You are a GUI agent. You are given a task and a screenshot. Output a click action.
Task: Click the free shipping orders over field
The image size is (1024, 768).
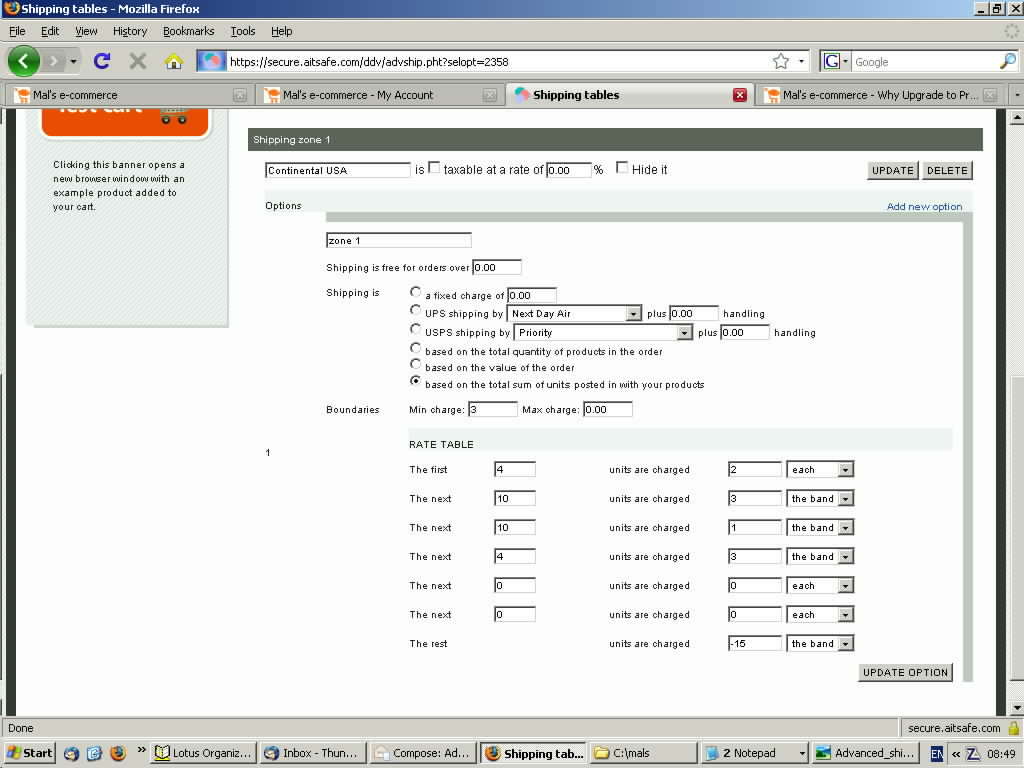click(x=497, y=267)
